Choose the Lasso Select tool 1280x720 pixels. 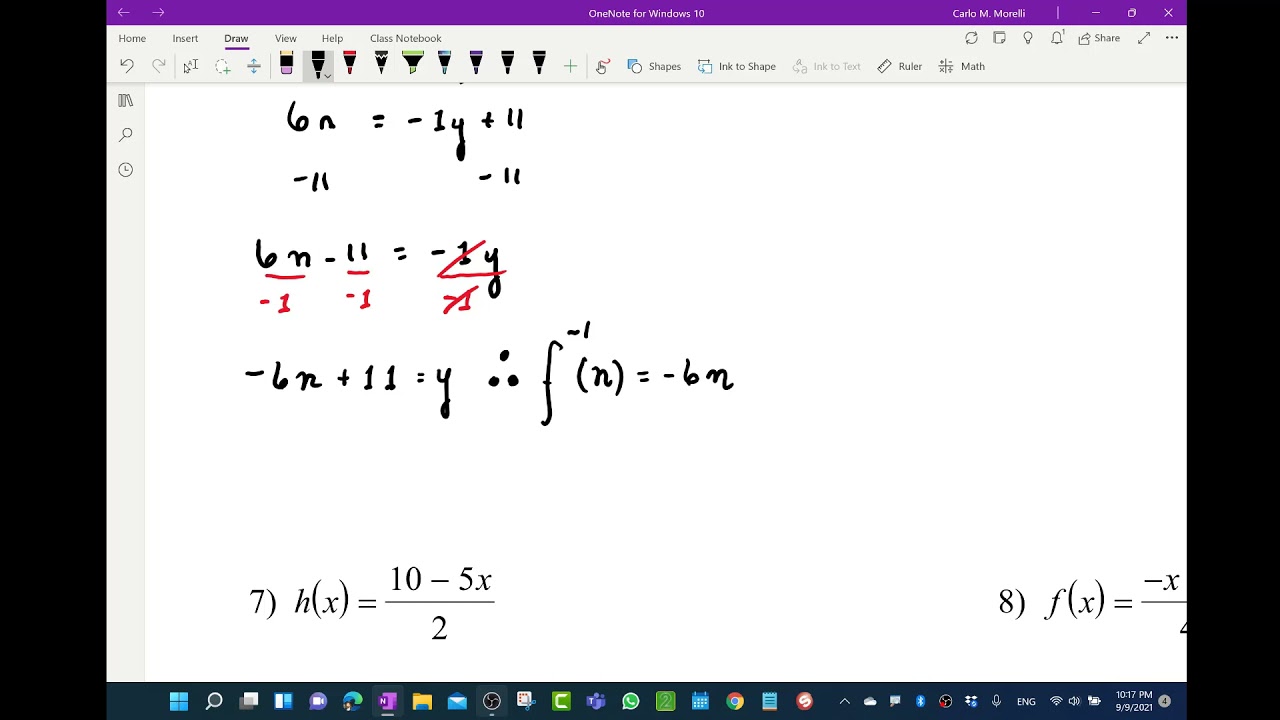(x=222, y=66)
